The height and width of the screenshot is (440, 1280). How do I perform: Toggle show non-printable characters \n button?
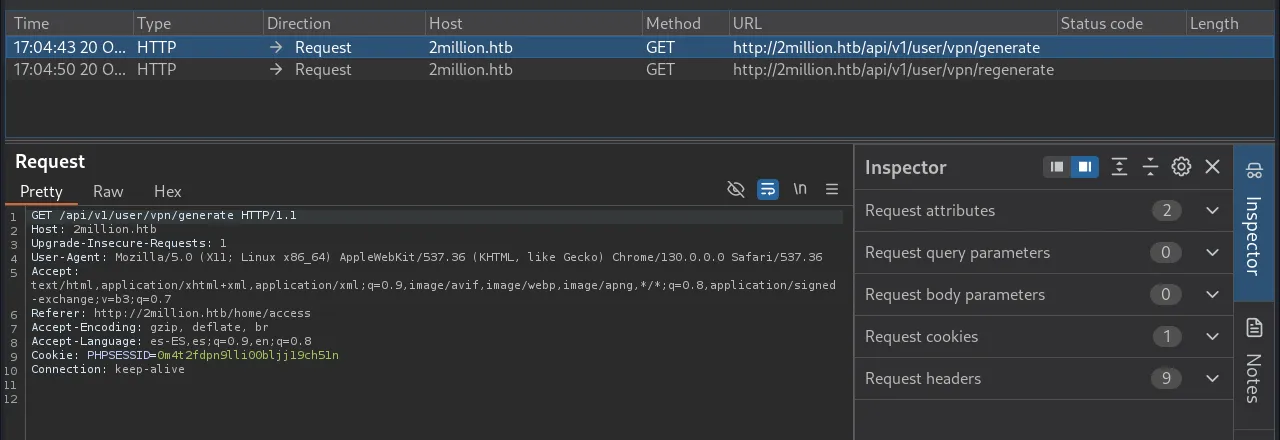point(800,189)
